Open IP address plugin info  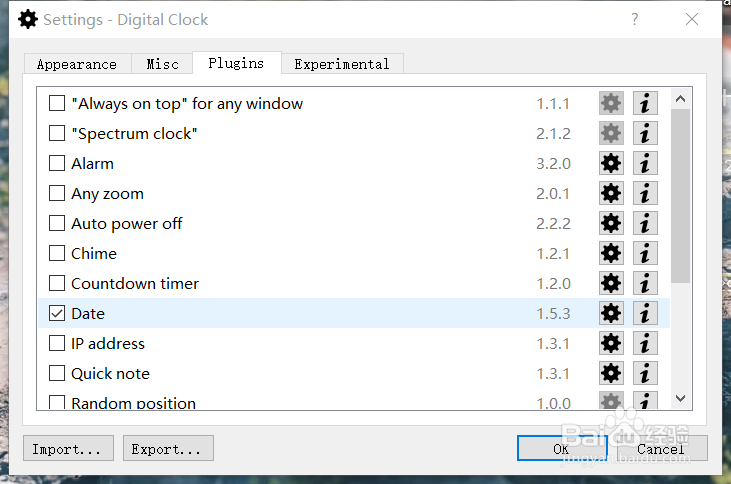click(x=645, y=343)
